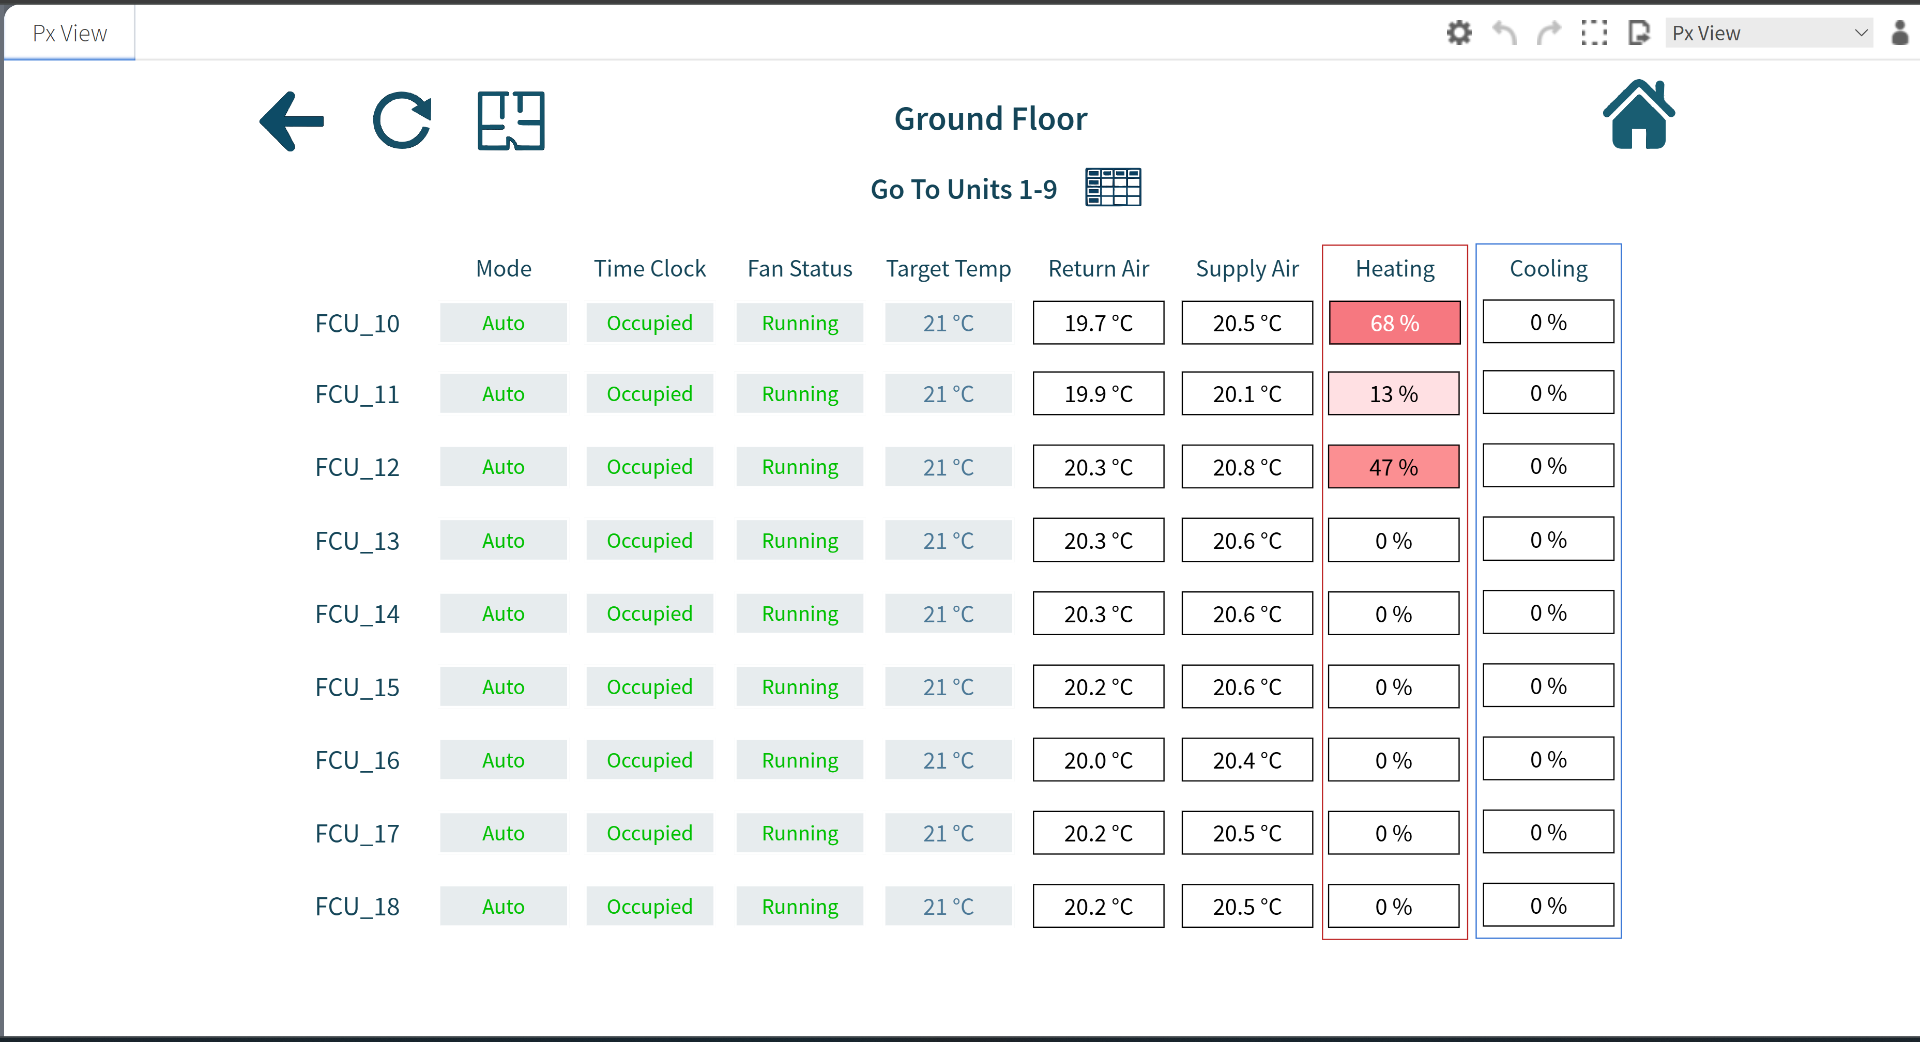Viewport: 1920px width, 1042px height.
Task: Click the FCU_10 heating 68 % indicator
Action: pyautogui.click(x=1394, y=323)
